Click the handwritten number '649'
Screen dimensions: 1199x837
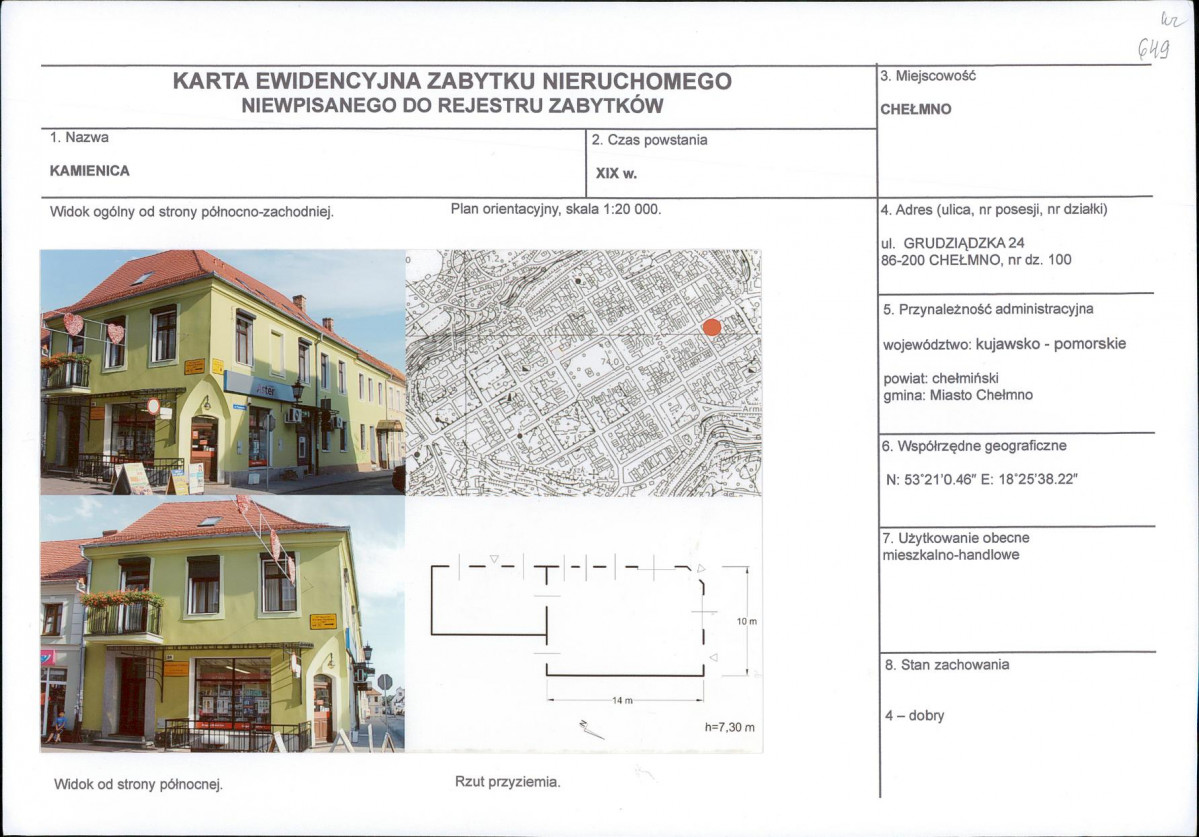click(x=1153, y=49)
